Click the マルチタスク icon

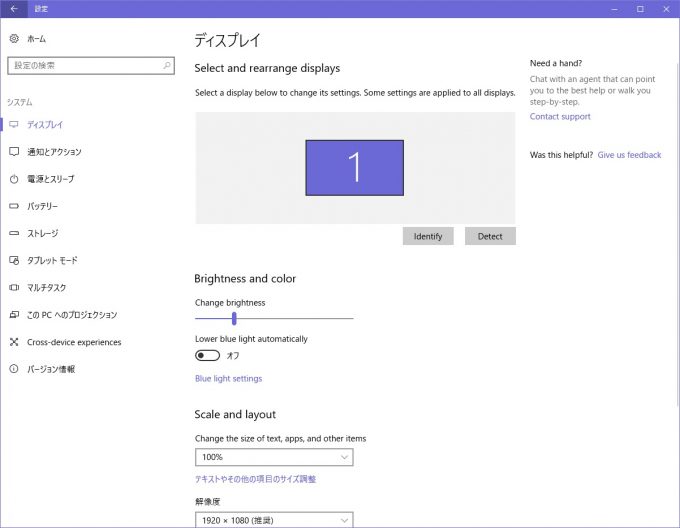(14, 287)
